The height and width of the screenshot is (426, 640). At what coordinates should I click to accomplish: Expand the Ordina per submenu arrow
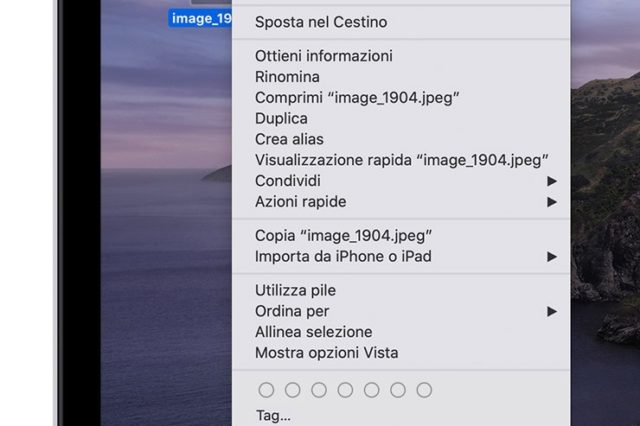[551, 311]
